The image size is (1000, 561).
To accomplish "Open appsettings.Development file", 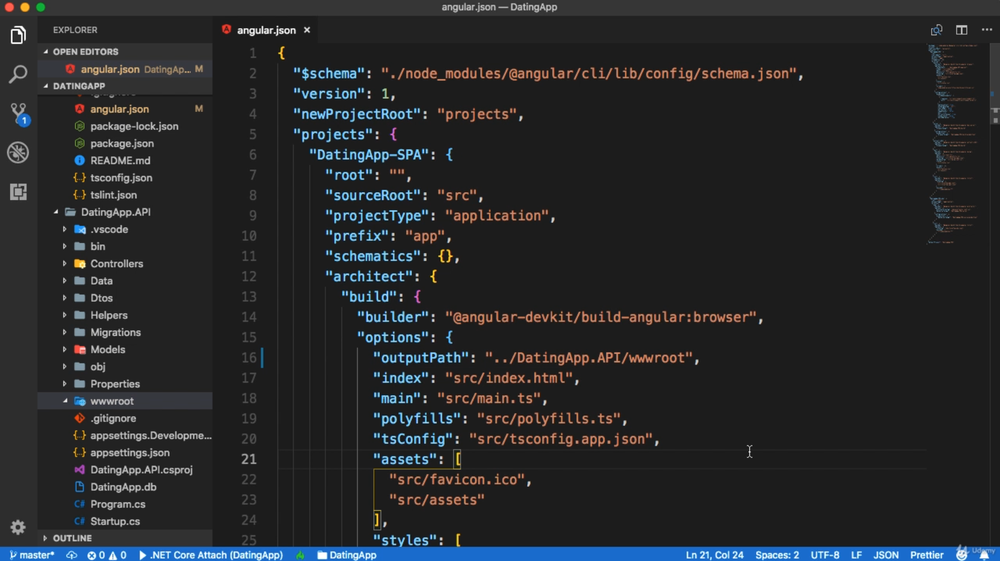I will click(x=125, y=435).
